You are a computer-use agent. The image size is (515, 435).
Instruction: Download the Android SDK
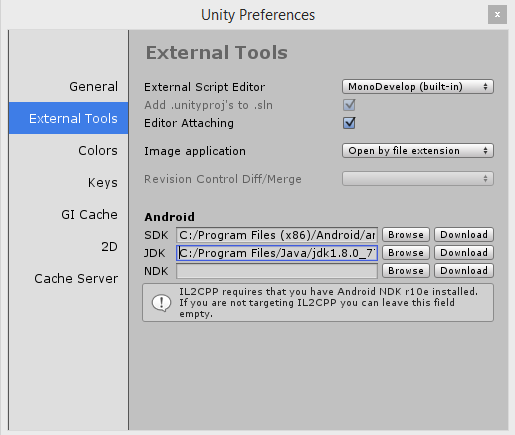tap(464, 235)
